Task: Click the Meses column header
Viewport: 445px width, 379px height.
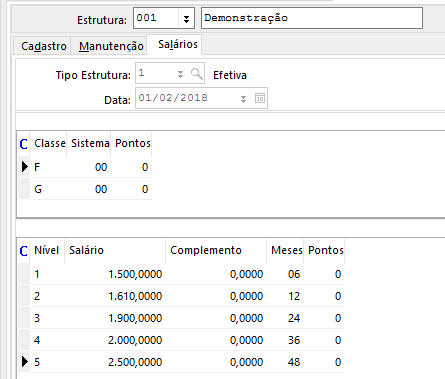Action: pos(286,250)
